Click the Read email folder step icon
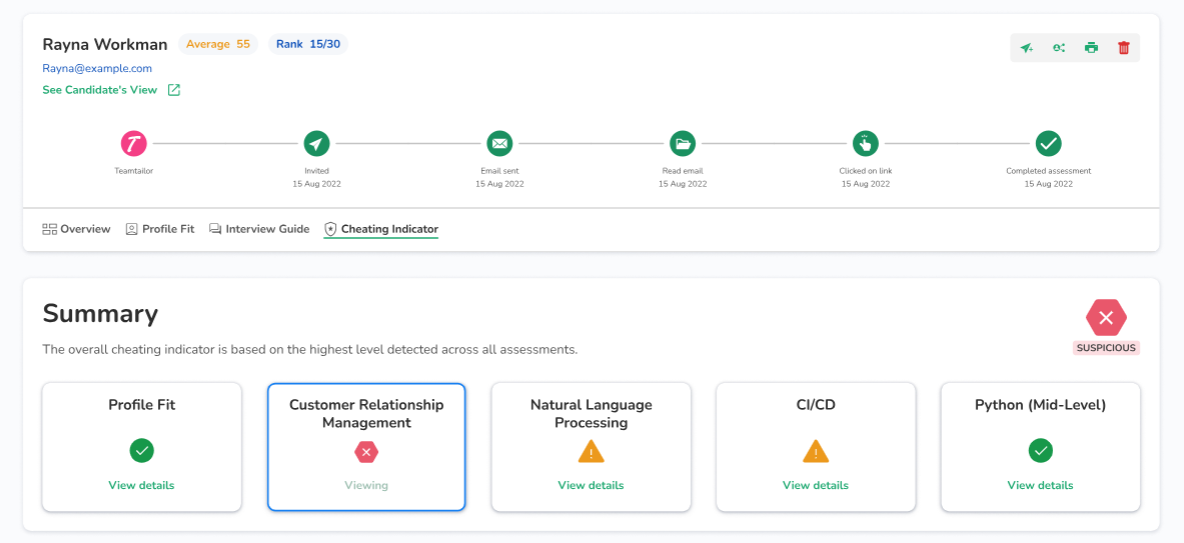1184x543 pixels. pos(682,144)
